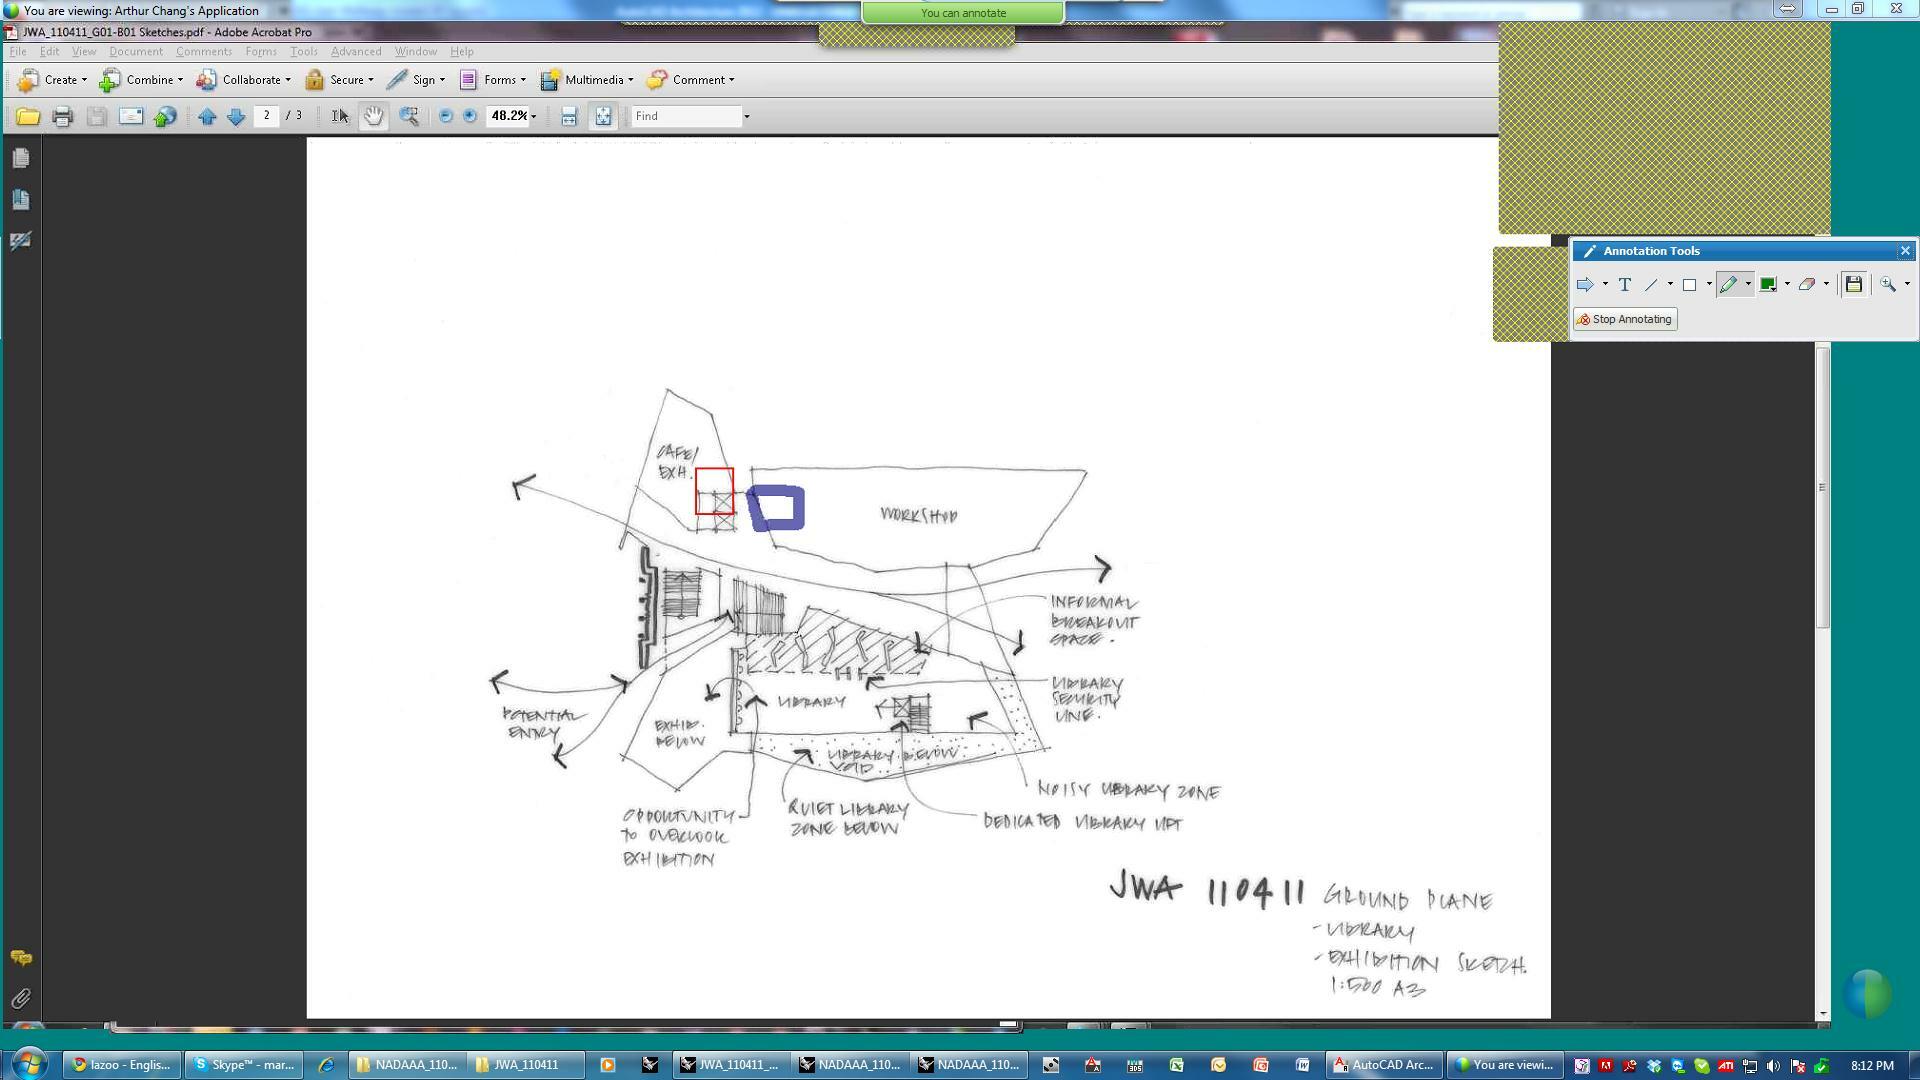Toggle the highlighter pen annotation tool
The image size is (1920, 1080).
click(x=1728, y=285)
